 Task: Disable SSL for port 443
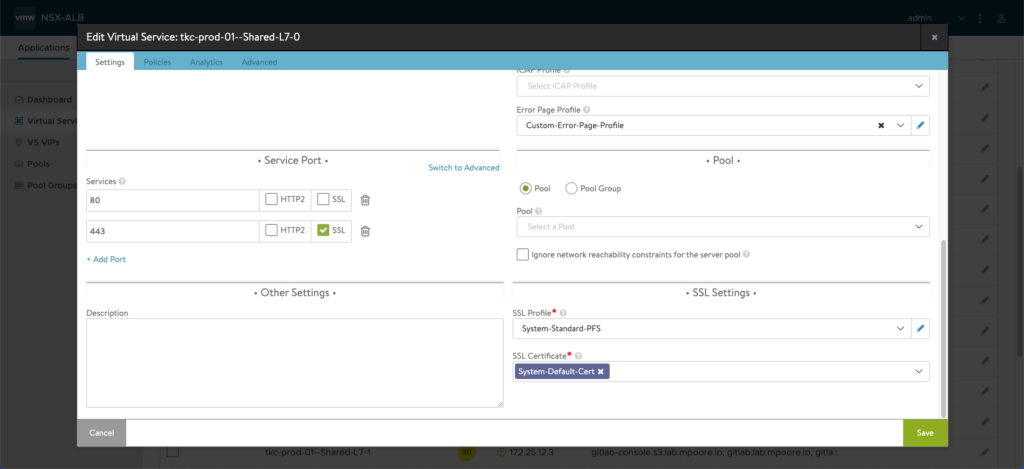323,230
